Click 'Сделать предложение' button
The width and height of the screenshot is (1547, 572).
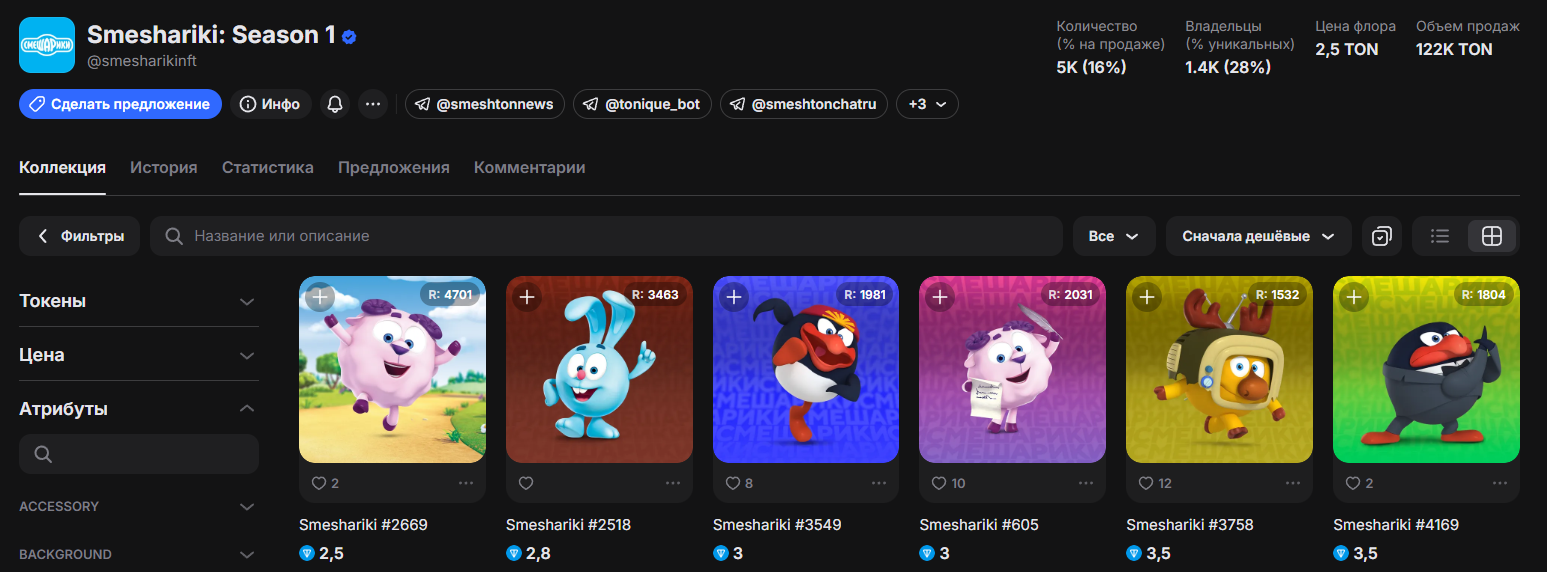click(x=120, y=104)
